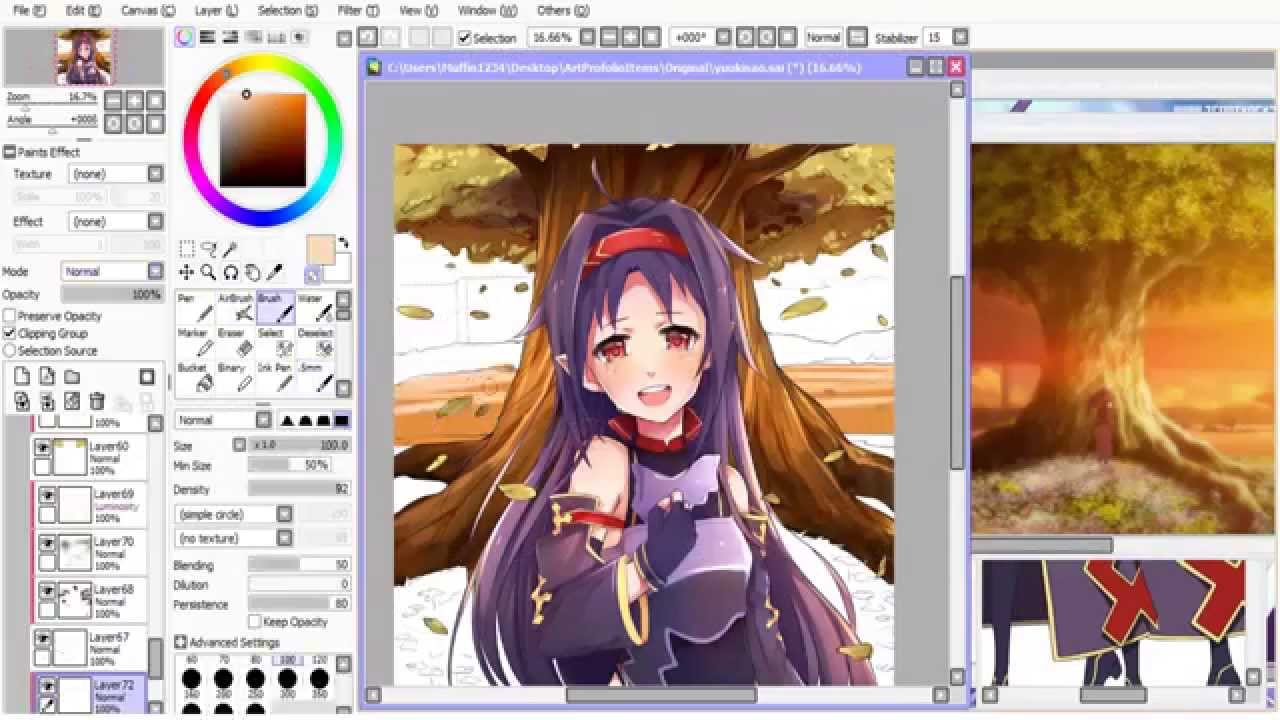Open the Filter menu

(358, 10)
